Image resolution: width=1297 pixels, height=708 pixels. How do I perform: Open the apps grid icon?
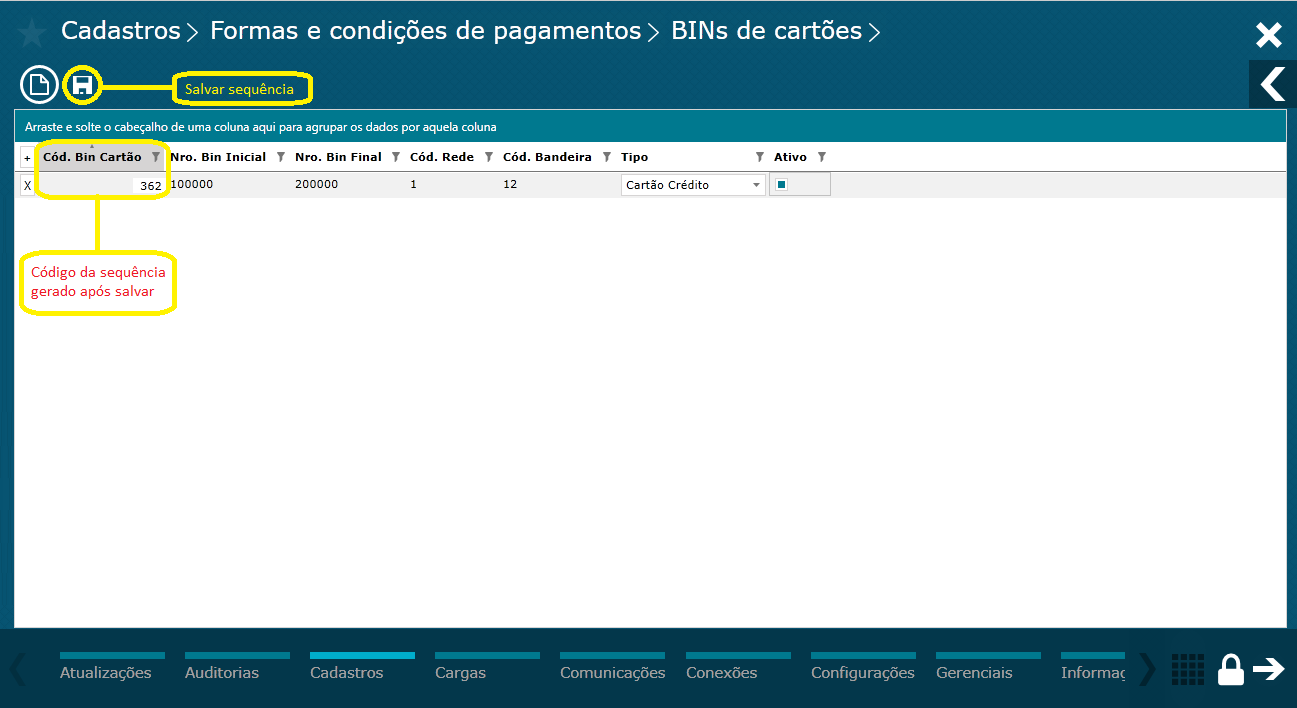[x=1187, y=669]
